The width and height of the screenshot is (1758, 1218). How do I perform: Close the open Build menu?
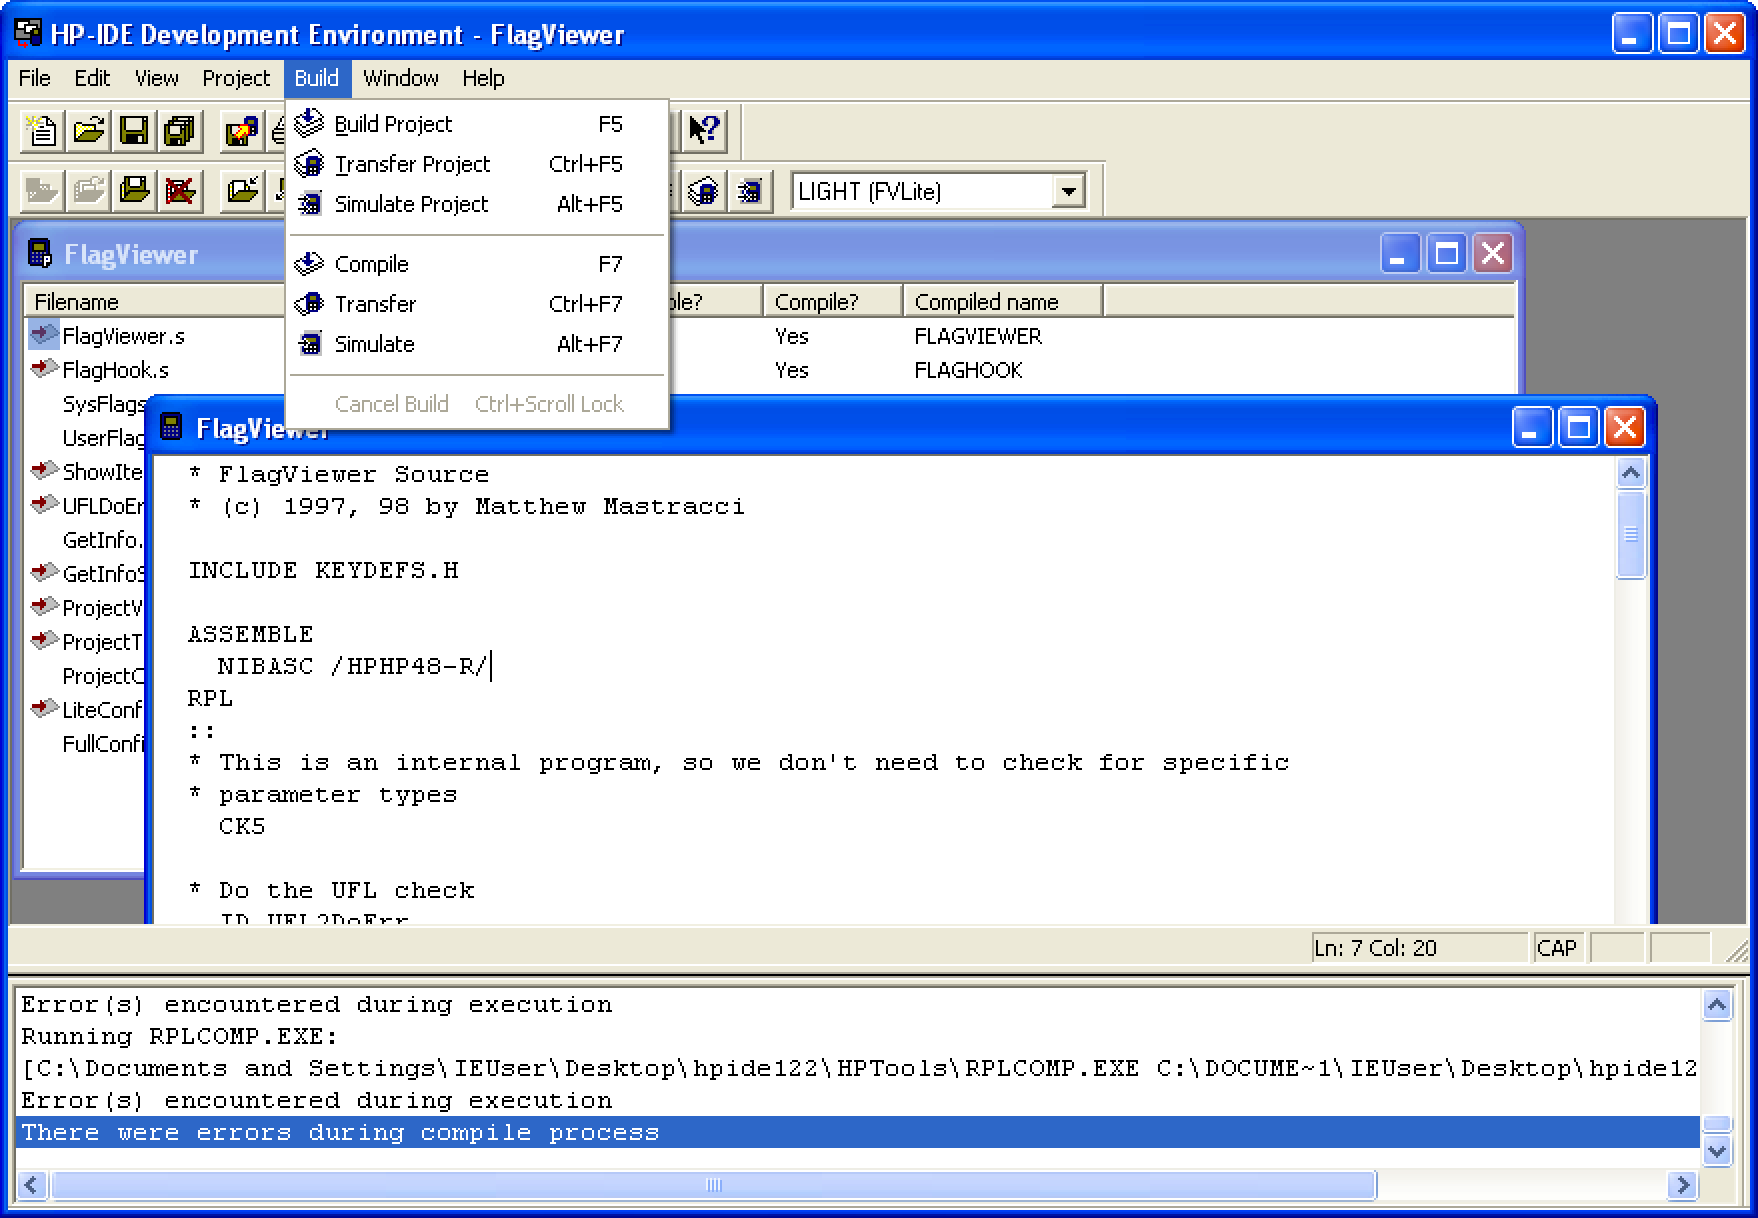pos(317,78)
